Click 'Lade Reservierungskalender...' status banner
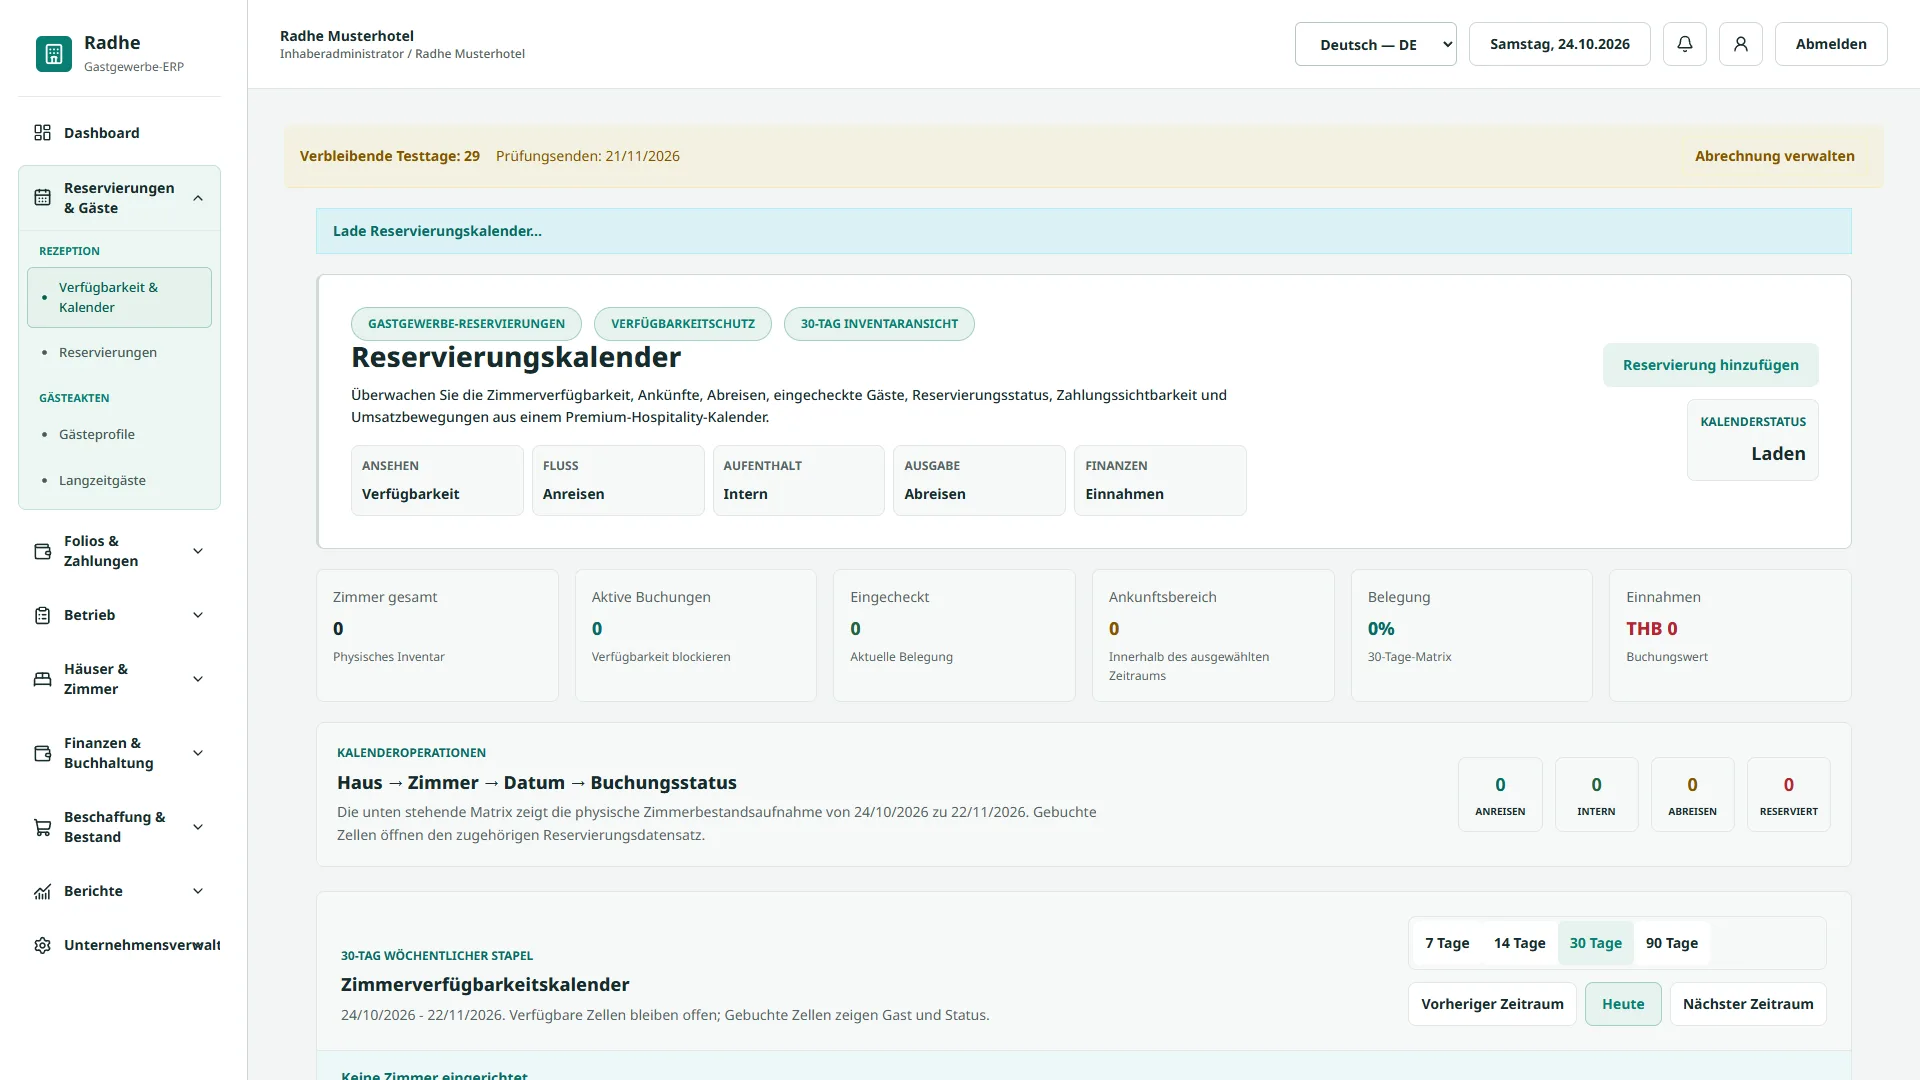The width and height of the screenshot is (1920, 1080). coord(1083,231)
